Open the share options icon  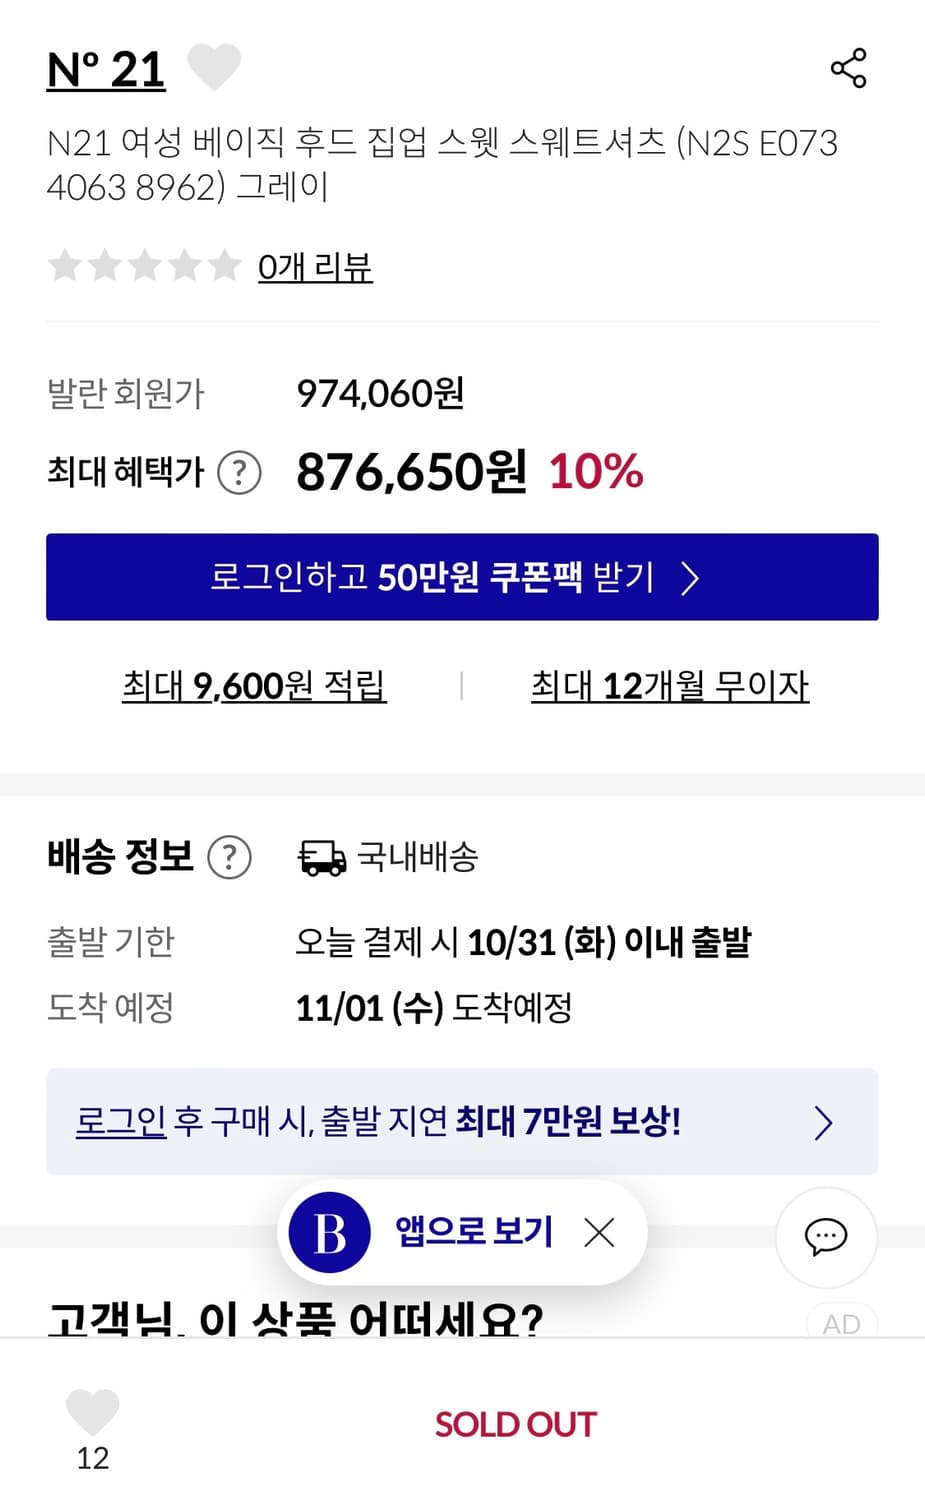(848, 69)
